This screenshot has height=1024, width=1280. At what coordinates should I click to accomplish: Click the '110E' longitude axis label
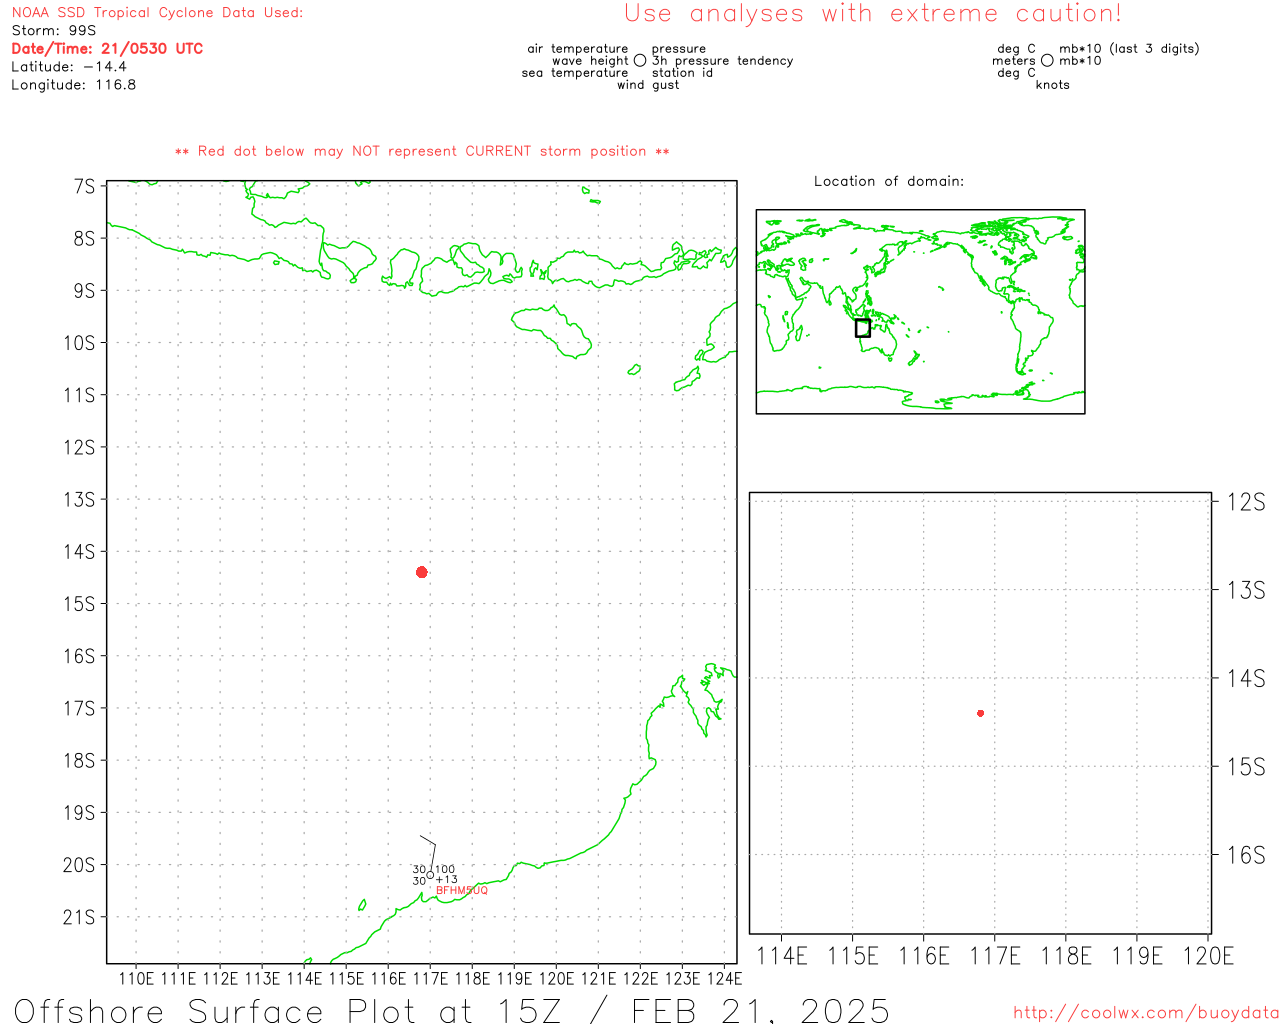click(137, 978)
